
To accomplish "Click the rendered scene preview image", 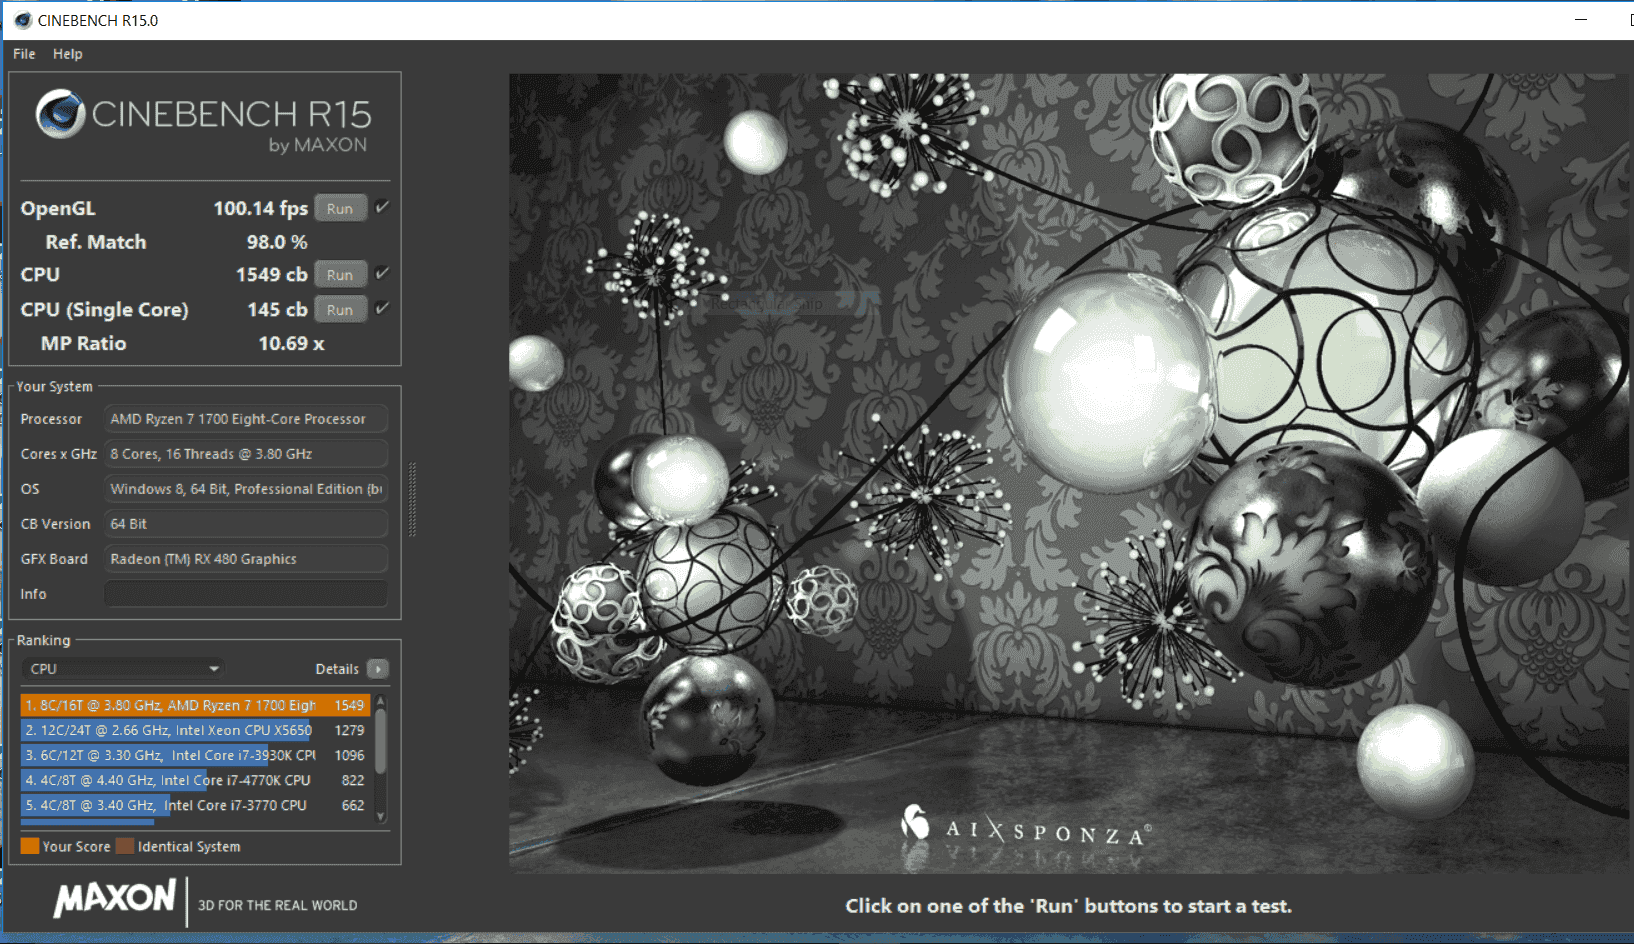I will pyautogui.click(x=1070, y=473).
